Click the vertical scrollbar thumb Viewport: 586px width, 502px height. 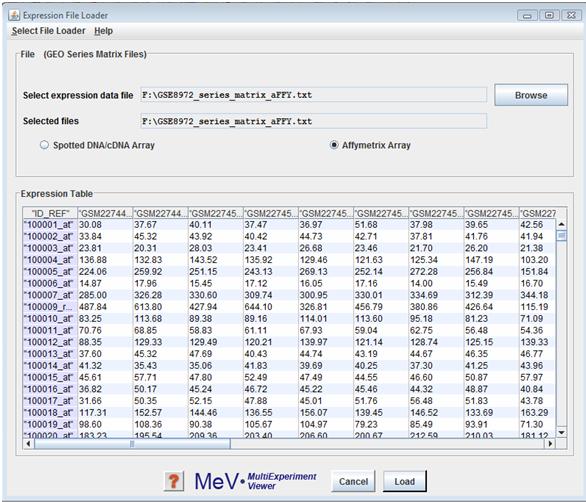[561, 236]
